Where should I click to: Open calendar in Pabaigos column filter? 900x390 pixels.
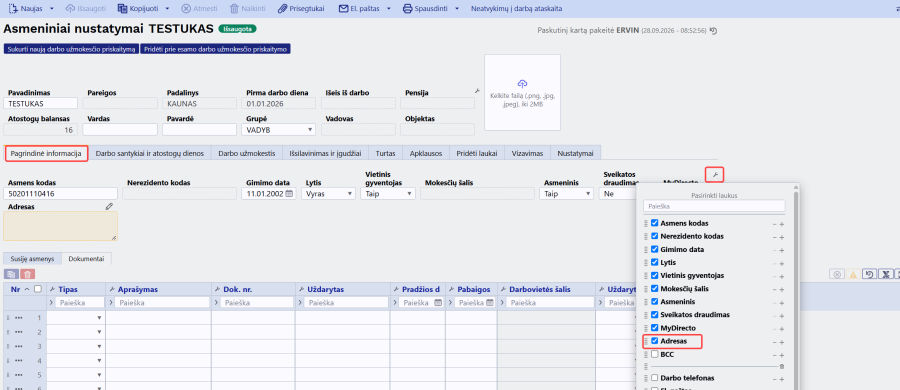tap(490, 302)
